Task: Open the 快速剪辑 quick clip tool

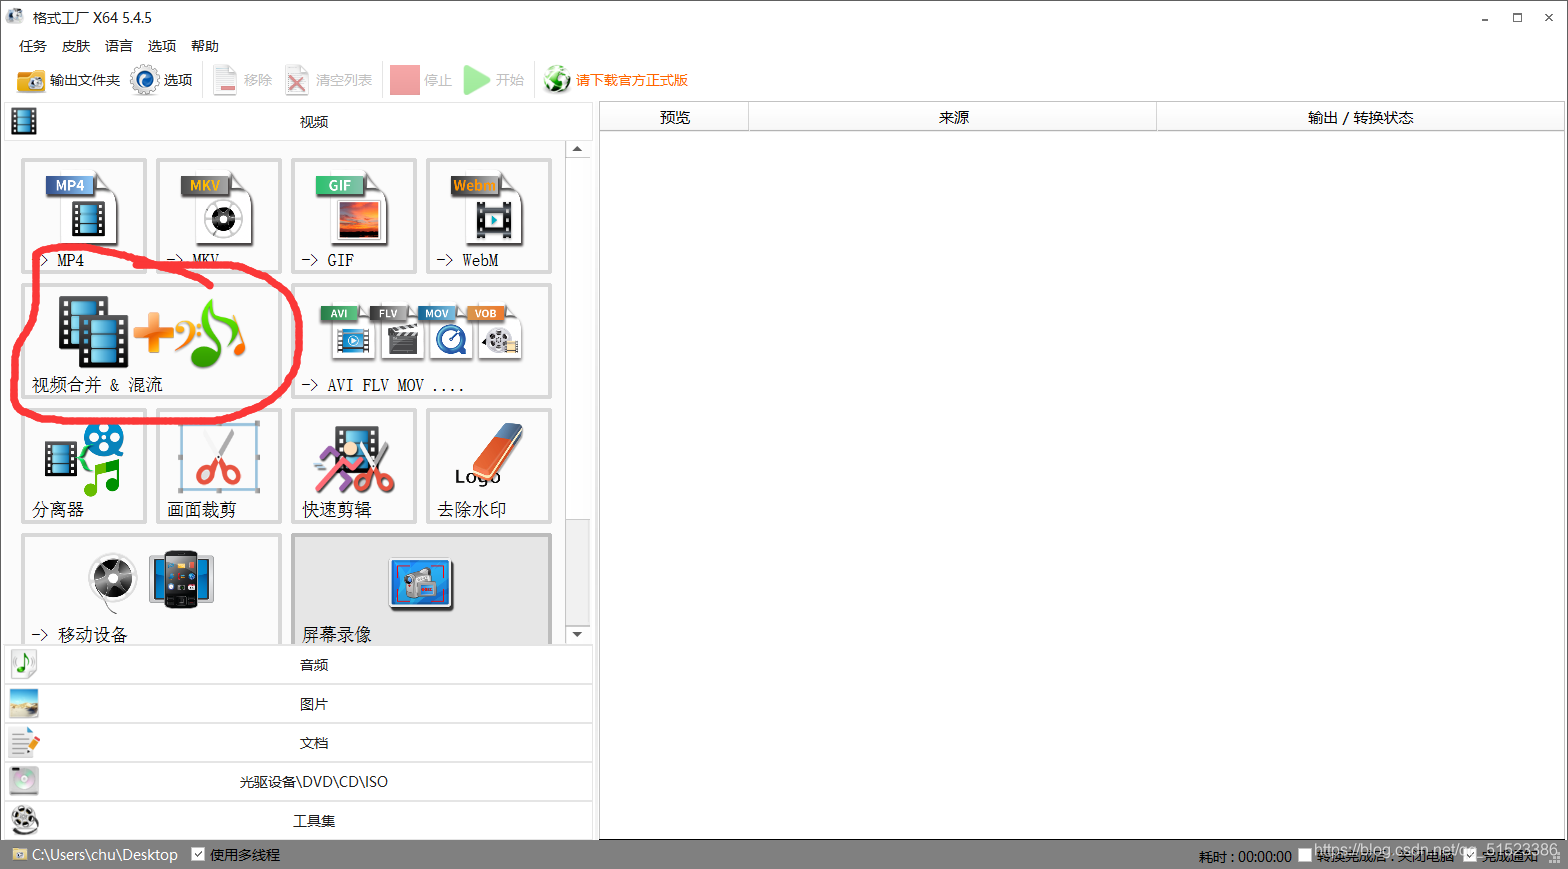Action: (354, 466)
